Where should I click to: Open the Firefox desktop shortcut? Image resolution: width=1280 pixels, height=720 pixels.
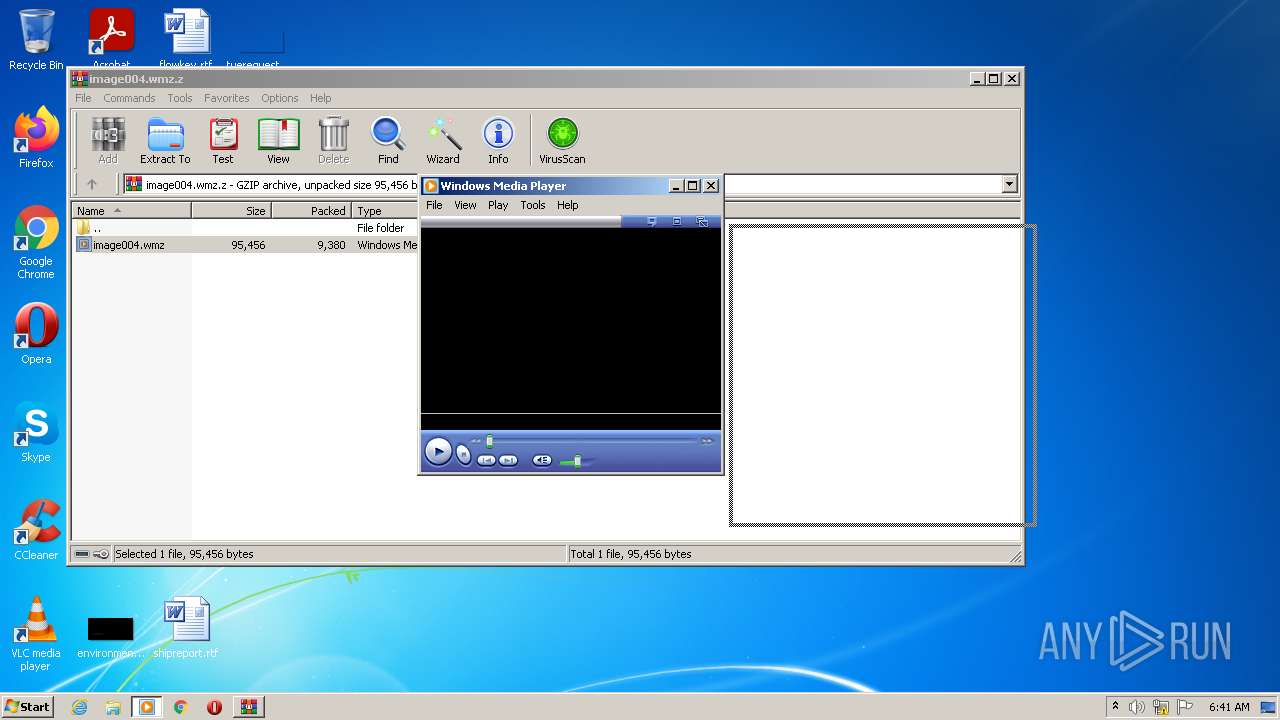[x=36, y=138]
